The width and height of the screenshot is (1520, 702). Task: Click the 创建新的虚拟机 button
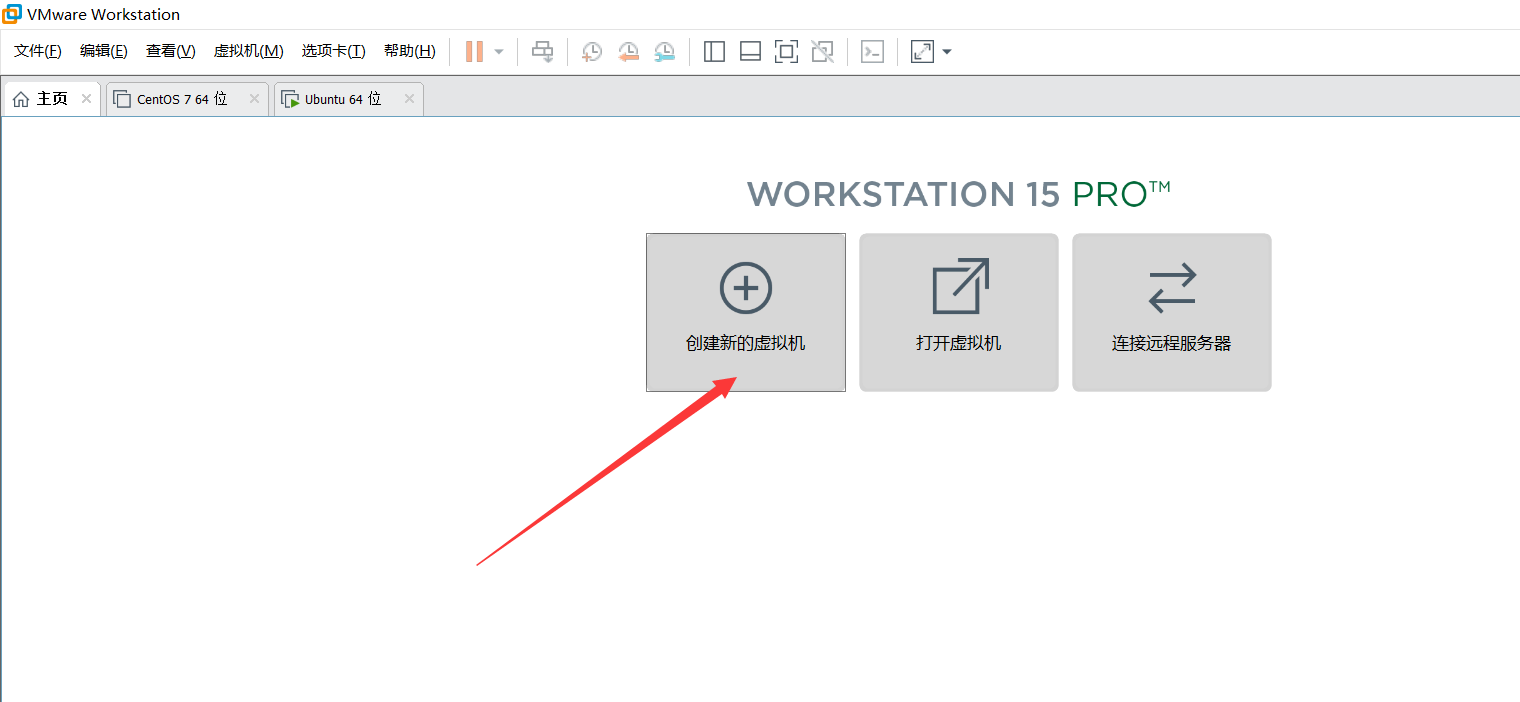[746, 312]
